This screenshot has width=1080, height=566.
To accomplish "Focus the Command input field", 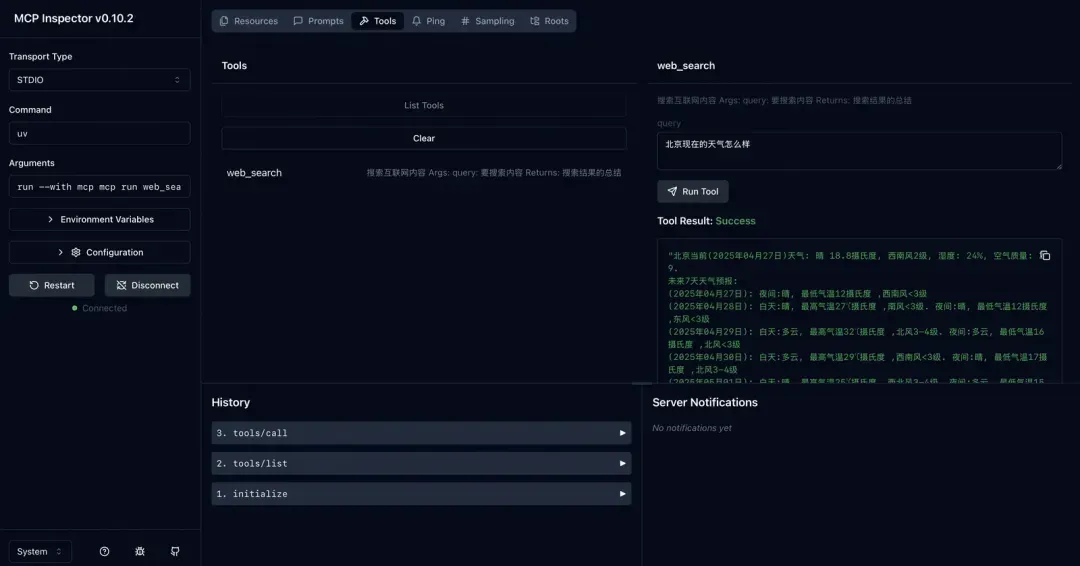I will [x=99, y=134].
